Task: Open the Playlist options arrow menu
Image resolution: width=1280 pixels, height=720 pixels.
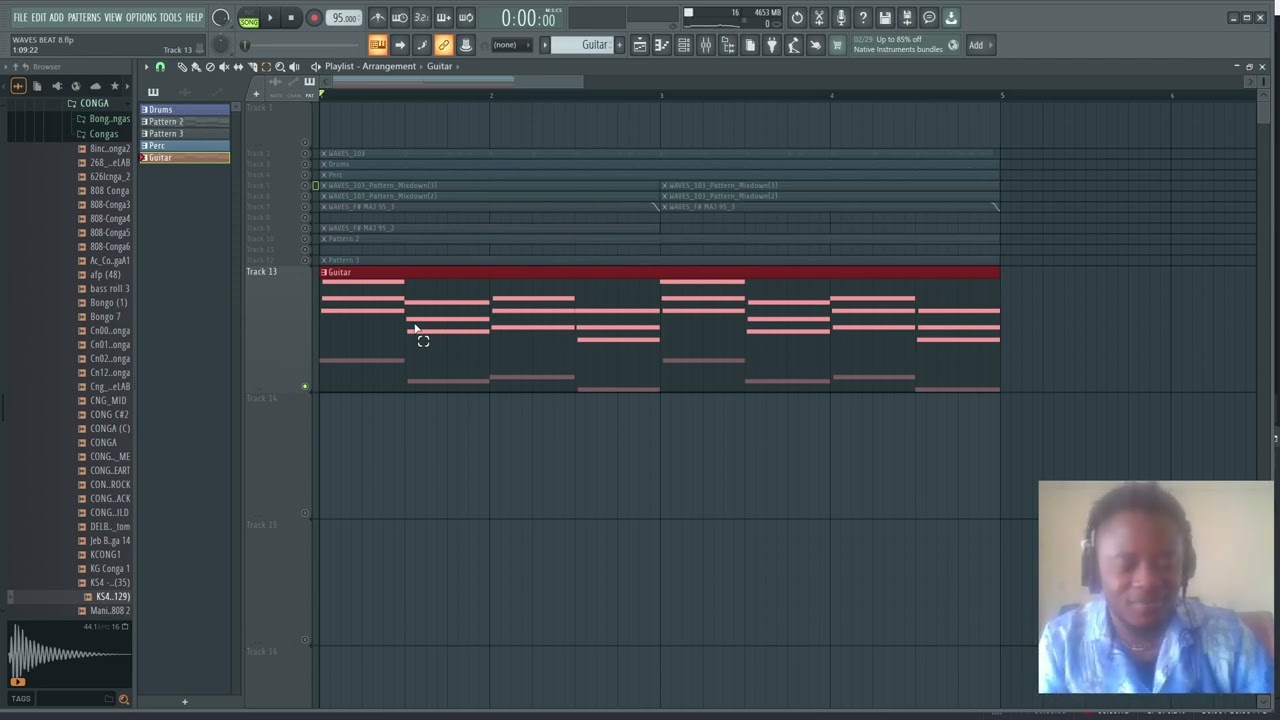Action: point(146,67)
